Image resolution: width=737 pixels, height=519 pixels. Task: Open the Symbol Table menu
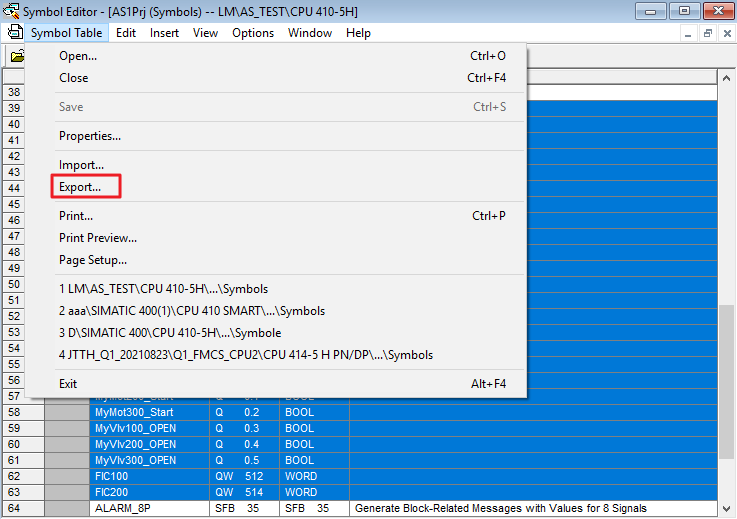(x=66, y=33)
